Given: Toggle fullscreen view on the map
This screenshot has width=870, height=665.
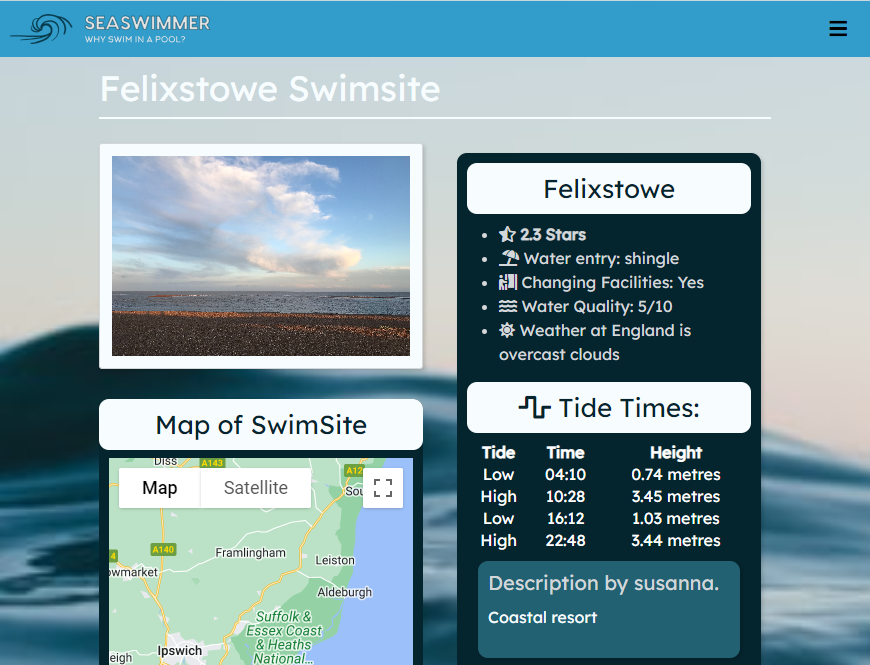Looking at the screenshot, I should [x=383, y=488].
